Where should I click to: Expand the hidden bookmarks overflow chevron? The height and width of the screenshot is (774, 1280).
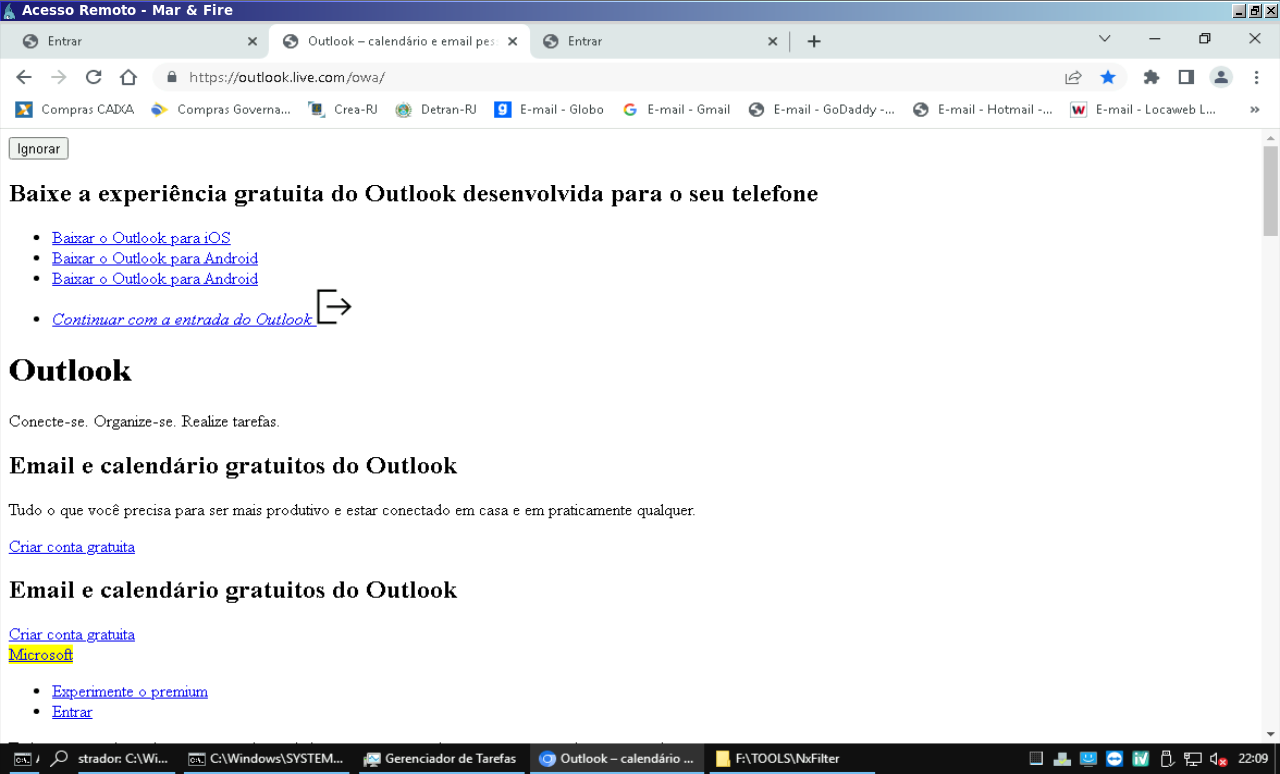click(x=1255, y=110)
